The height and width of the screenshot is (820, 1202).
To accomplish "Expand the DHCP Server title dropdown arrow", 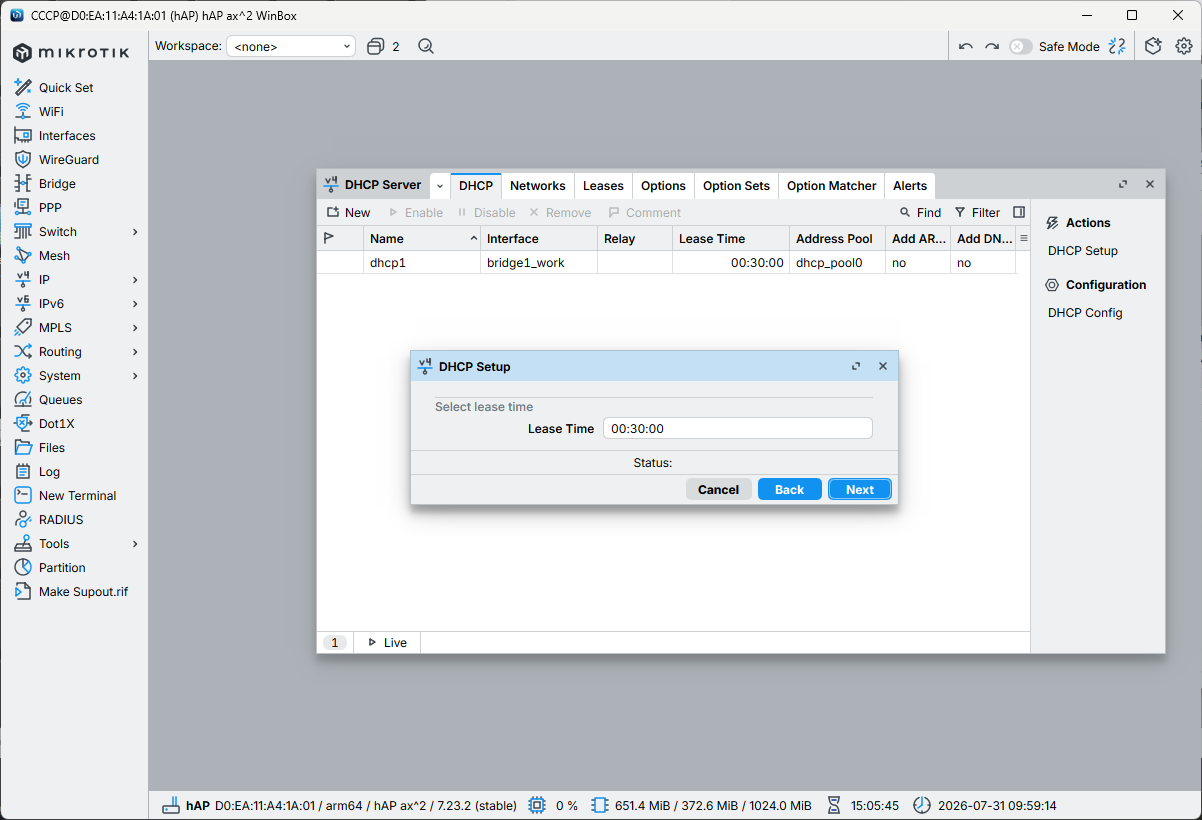I will pos(439,186).
